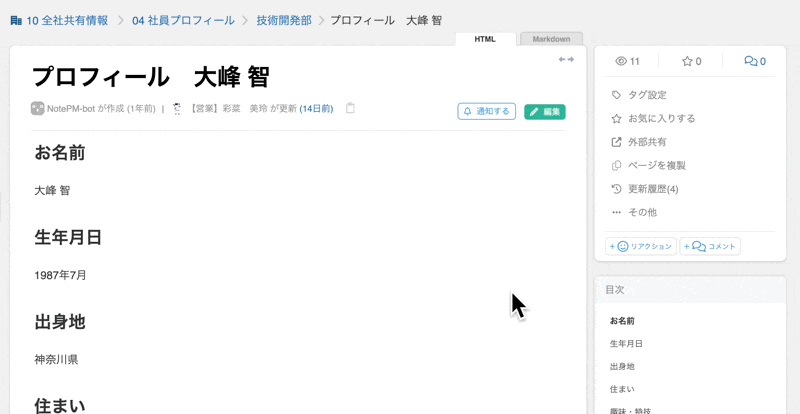Click the page width expand arrows icon
Viewport: 800px width, 414px height.
pyautogui.click(x=566, y=60)
